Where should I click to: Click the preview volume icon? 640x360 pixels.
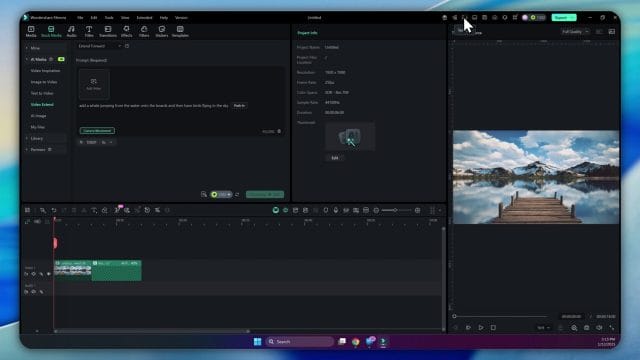(x=599, y=328)
